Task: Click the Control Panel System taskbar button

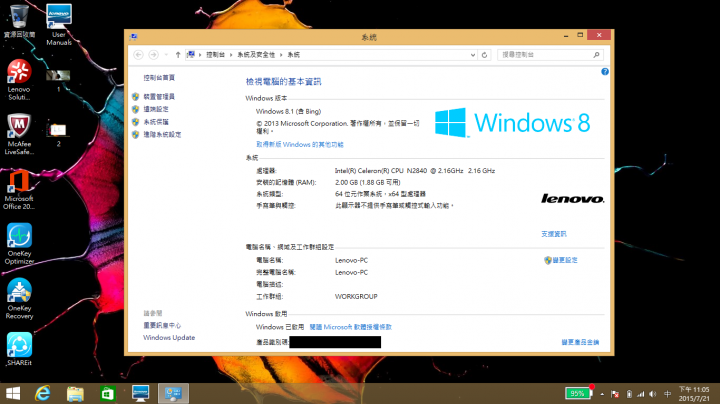Action: point(173,393)
